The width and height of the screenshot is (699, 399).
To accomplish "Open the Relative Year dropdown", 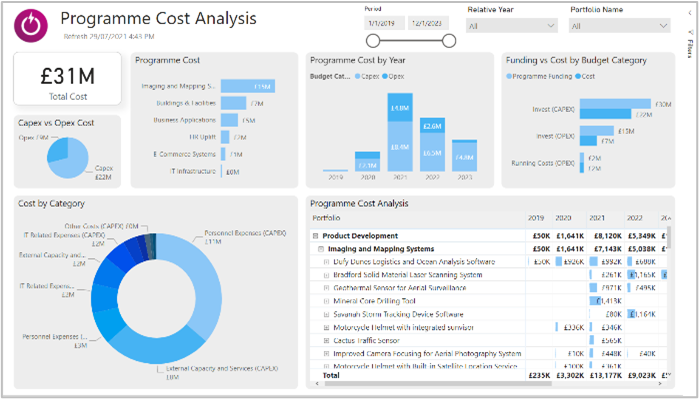I will 512,26.
